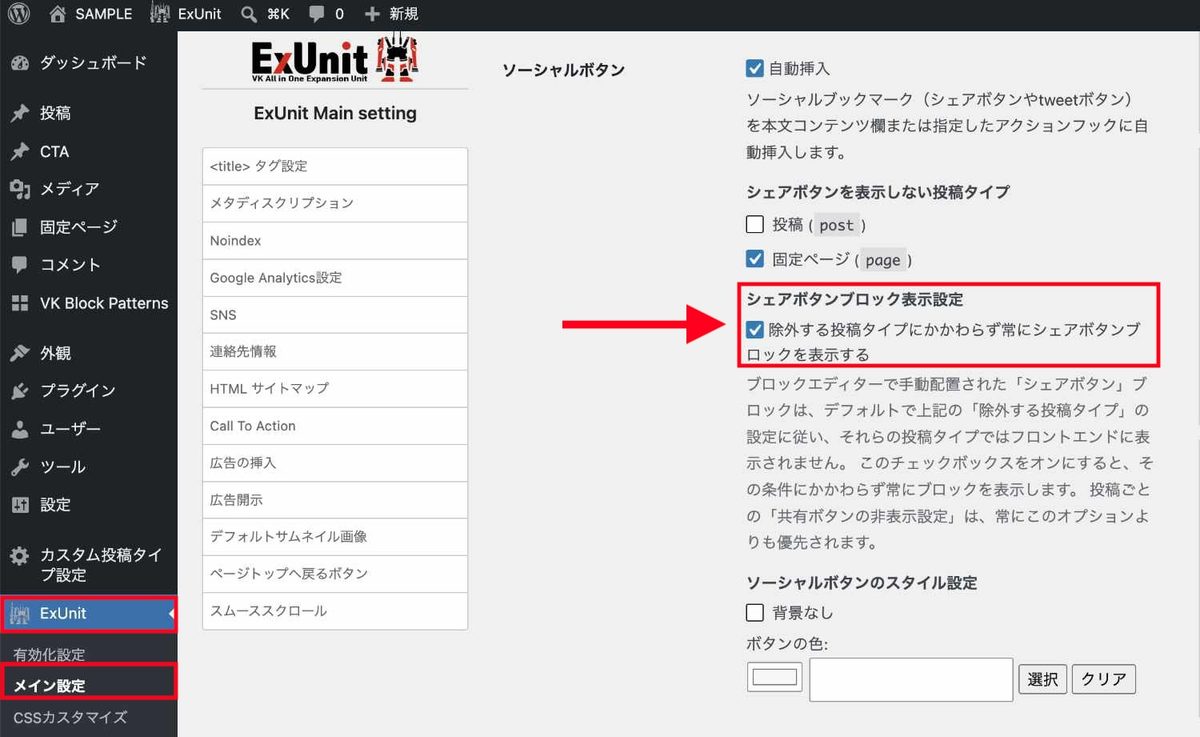Image resolution: width=1200 pixels, height=737 pixels.
Task: Jump to 広告の挿入 section
Action: pyautogui.click(x=335, y=463)
